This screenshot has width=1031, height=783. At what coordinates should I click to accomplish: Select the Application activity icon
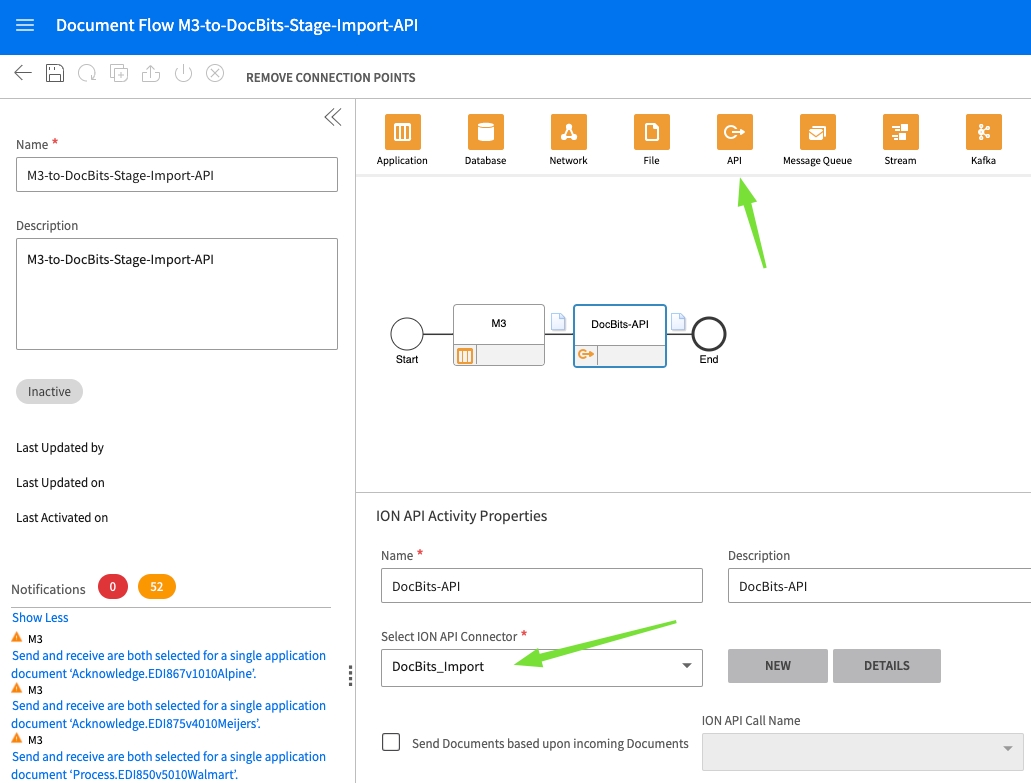pyautogui.click(x=402, y=132)
